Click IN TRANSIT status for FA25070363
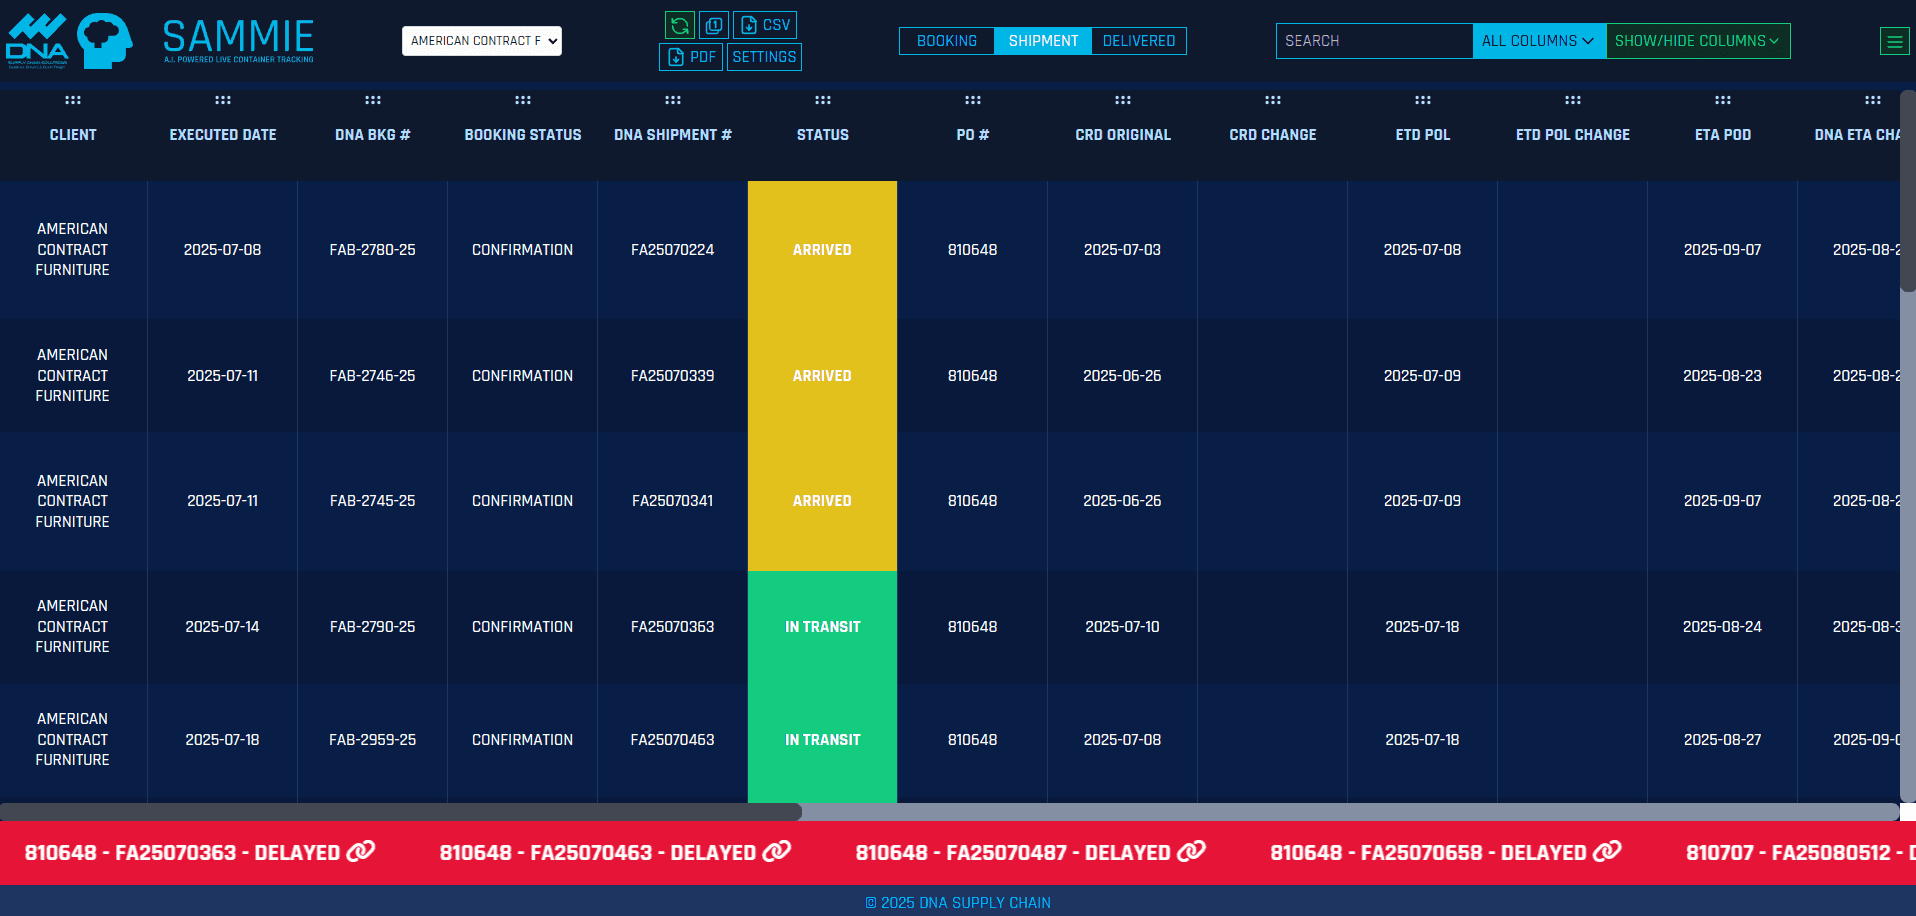 pyautogui.click(x=822, y=627)
